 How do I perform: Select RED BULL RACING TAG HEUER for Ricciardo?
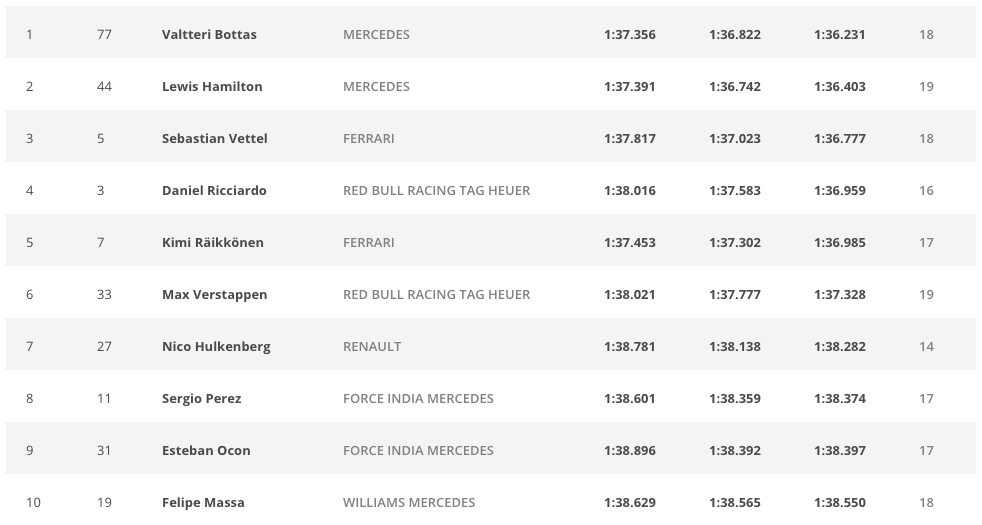[436, 190]
